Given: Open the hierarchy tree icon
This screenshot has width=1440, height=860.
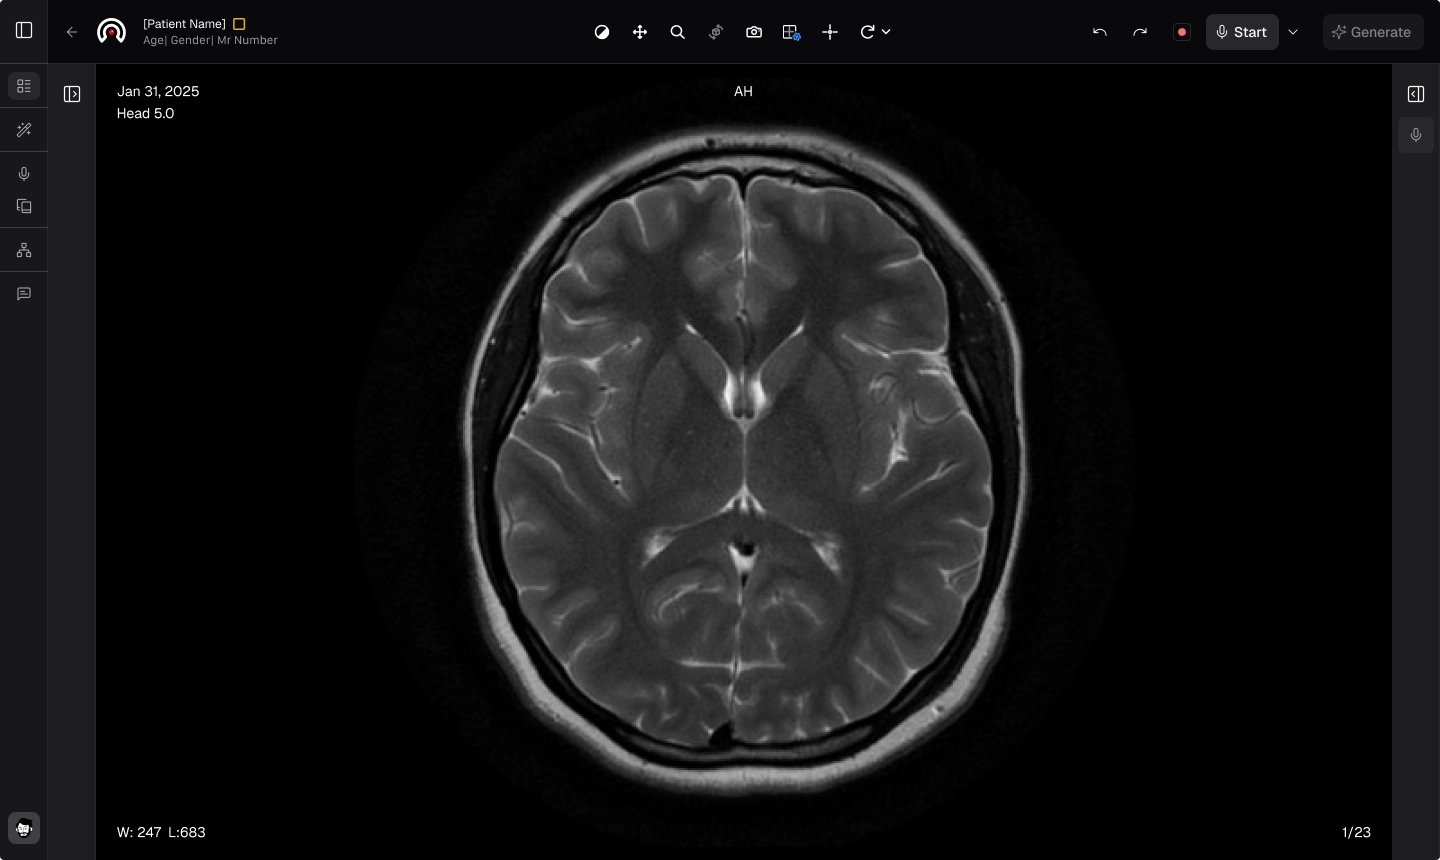Looking at the screenshot, I should (24, 250).
